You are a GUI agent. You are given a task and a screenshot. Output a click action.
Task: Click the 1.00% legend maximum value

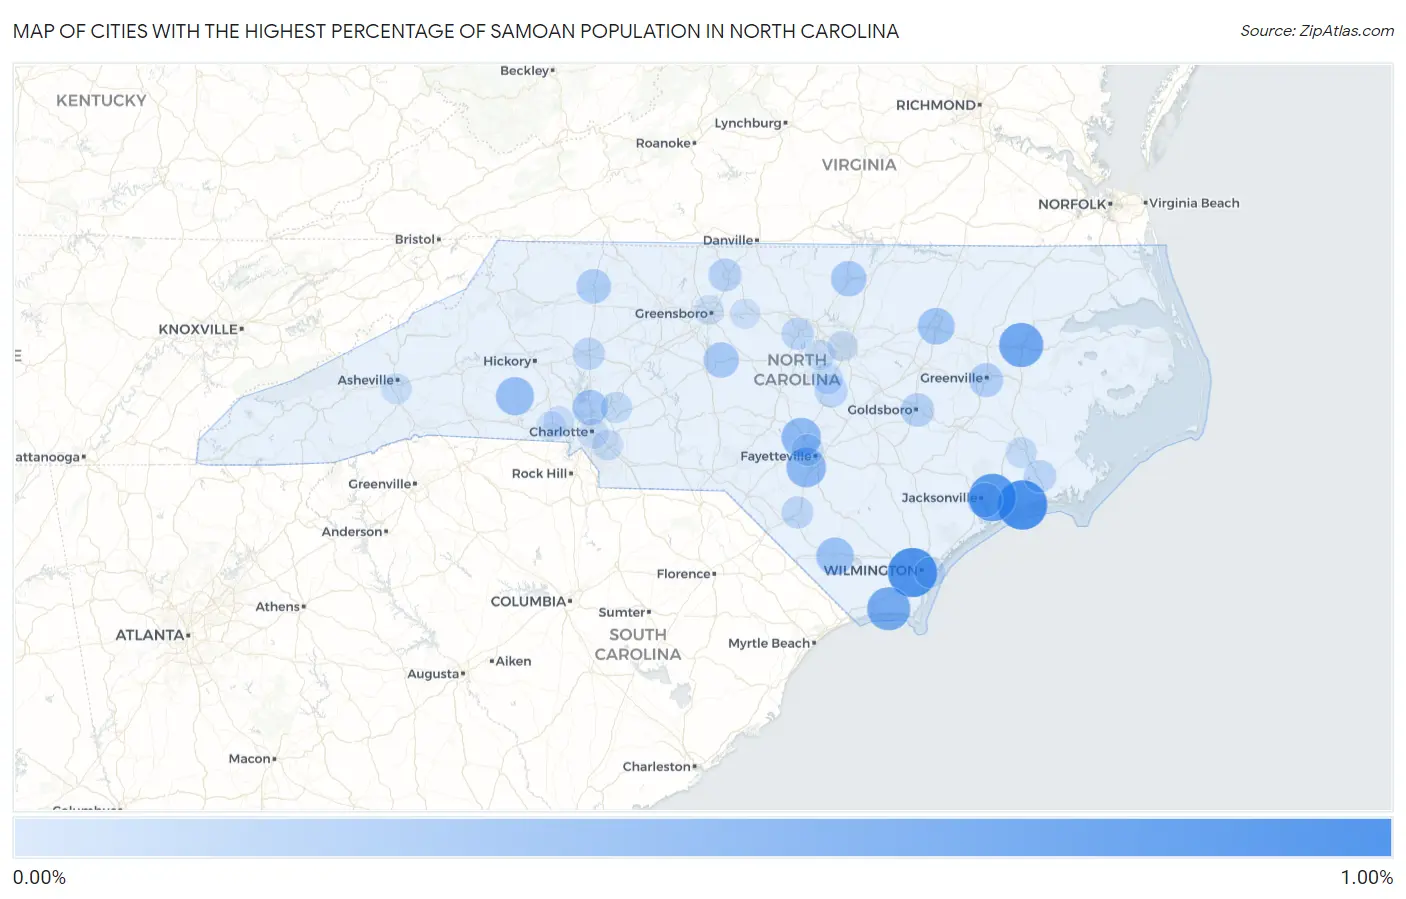[1367, 877]
